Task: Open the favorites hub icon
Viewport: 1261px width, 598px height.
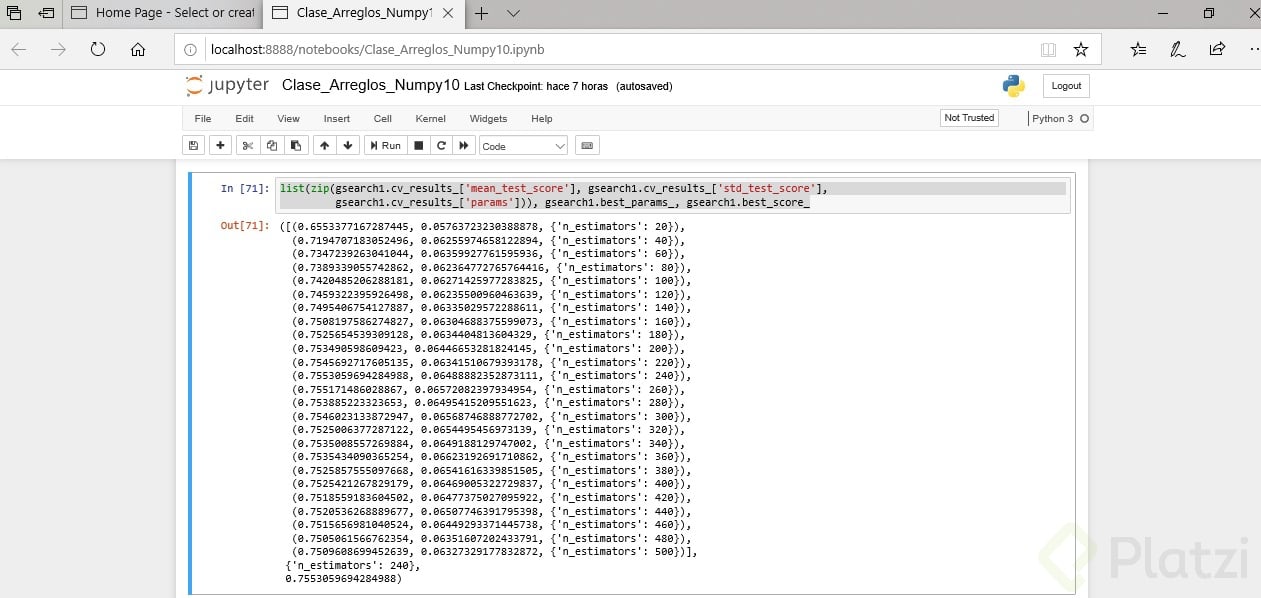Action: point(1138,49)
